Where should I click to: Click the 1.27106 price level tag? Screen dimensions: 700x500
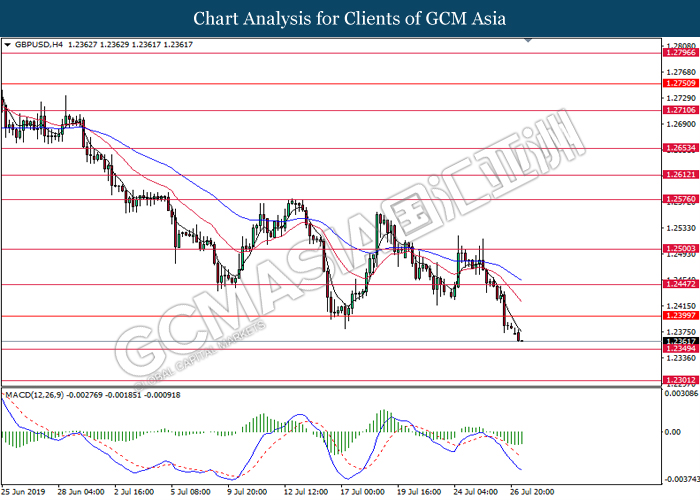[679, 111]
